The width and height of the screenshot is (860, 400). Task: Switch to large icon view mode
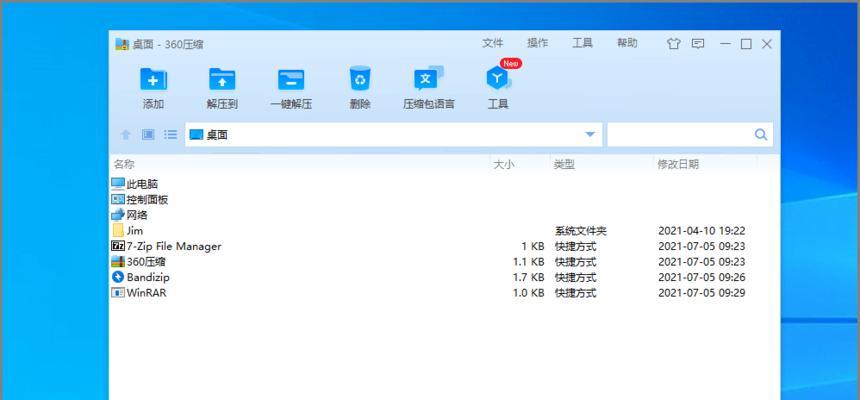(148, 134)
